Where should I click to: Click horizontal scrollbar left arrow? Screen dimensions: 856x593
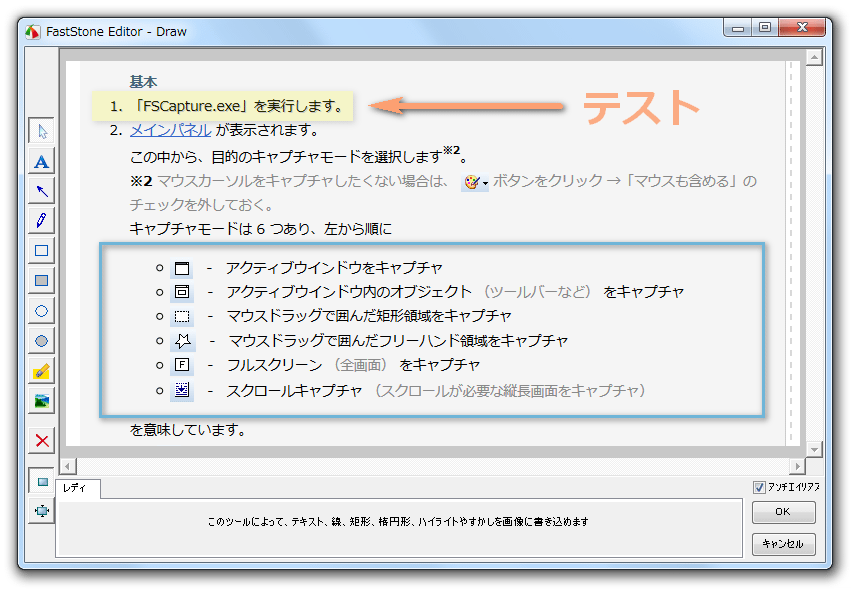point(68,466)
